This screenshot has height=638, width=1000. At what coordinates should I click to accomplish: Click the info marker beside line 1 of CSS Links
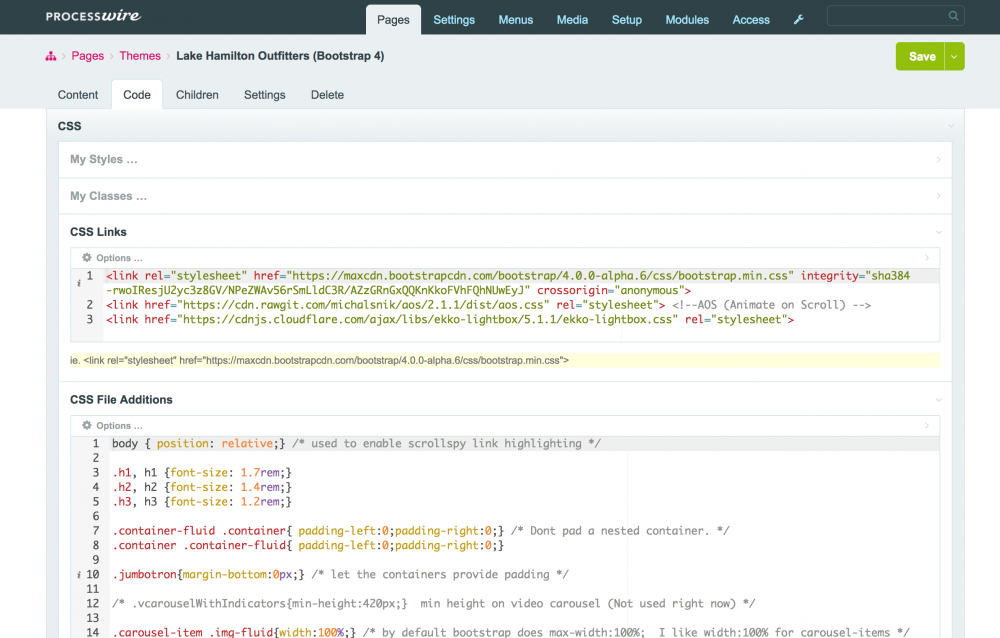79,284
